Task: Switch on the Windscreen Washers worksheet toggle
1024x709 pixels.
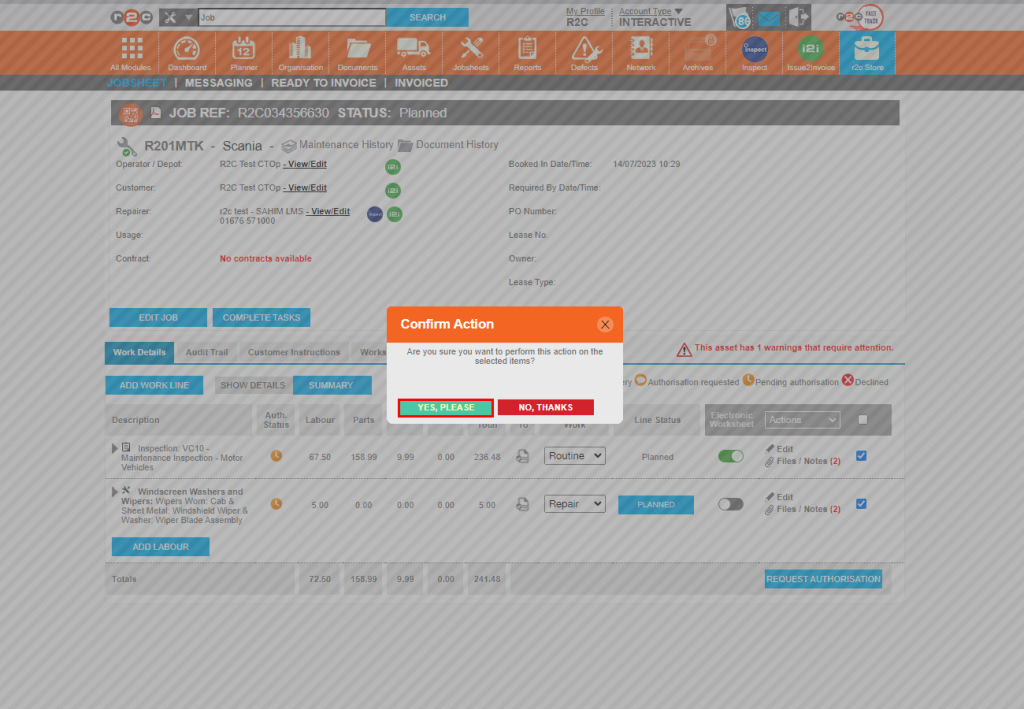Action: pyautogui.click(x=731, y=505)
